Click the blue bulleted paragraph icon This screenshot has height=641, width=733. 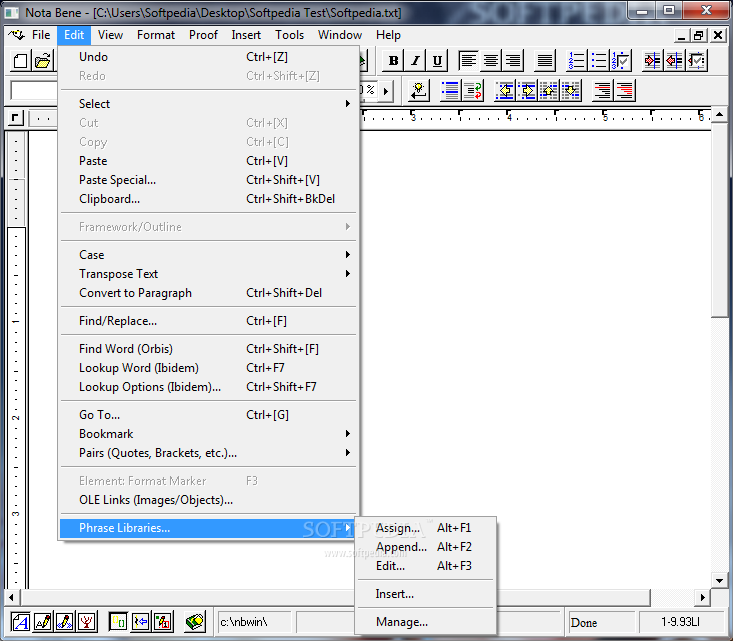coord(450,91)
